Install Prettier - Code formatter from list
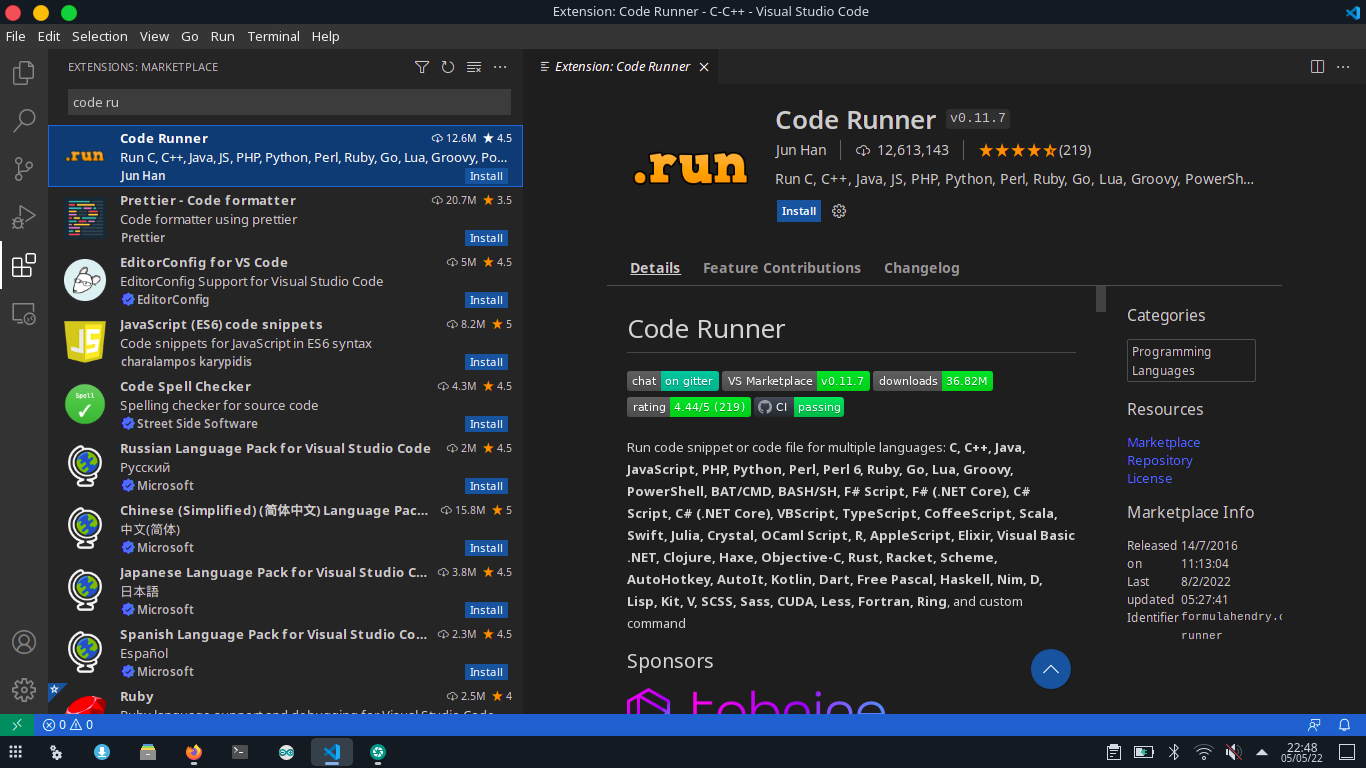The image size is (1366, 768). [486, 238]
